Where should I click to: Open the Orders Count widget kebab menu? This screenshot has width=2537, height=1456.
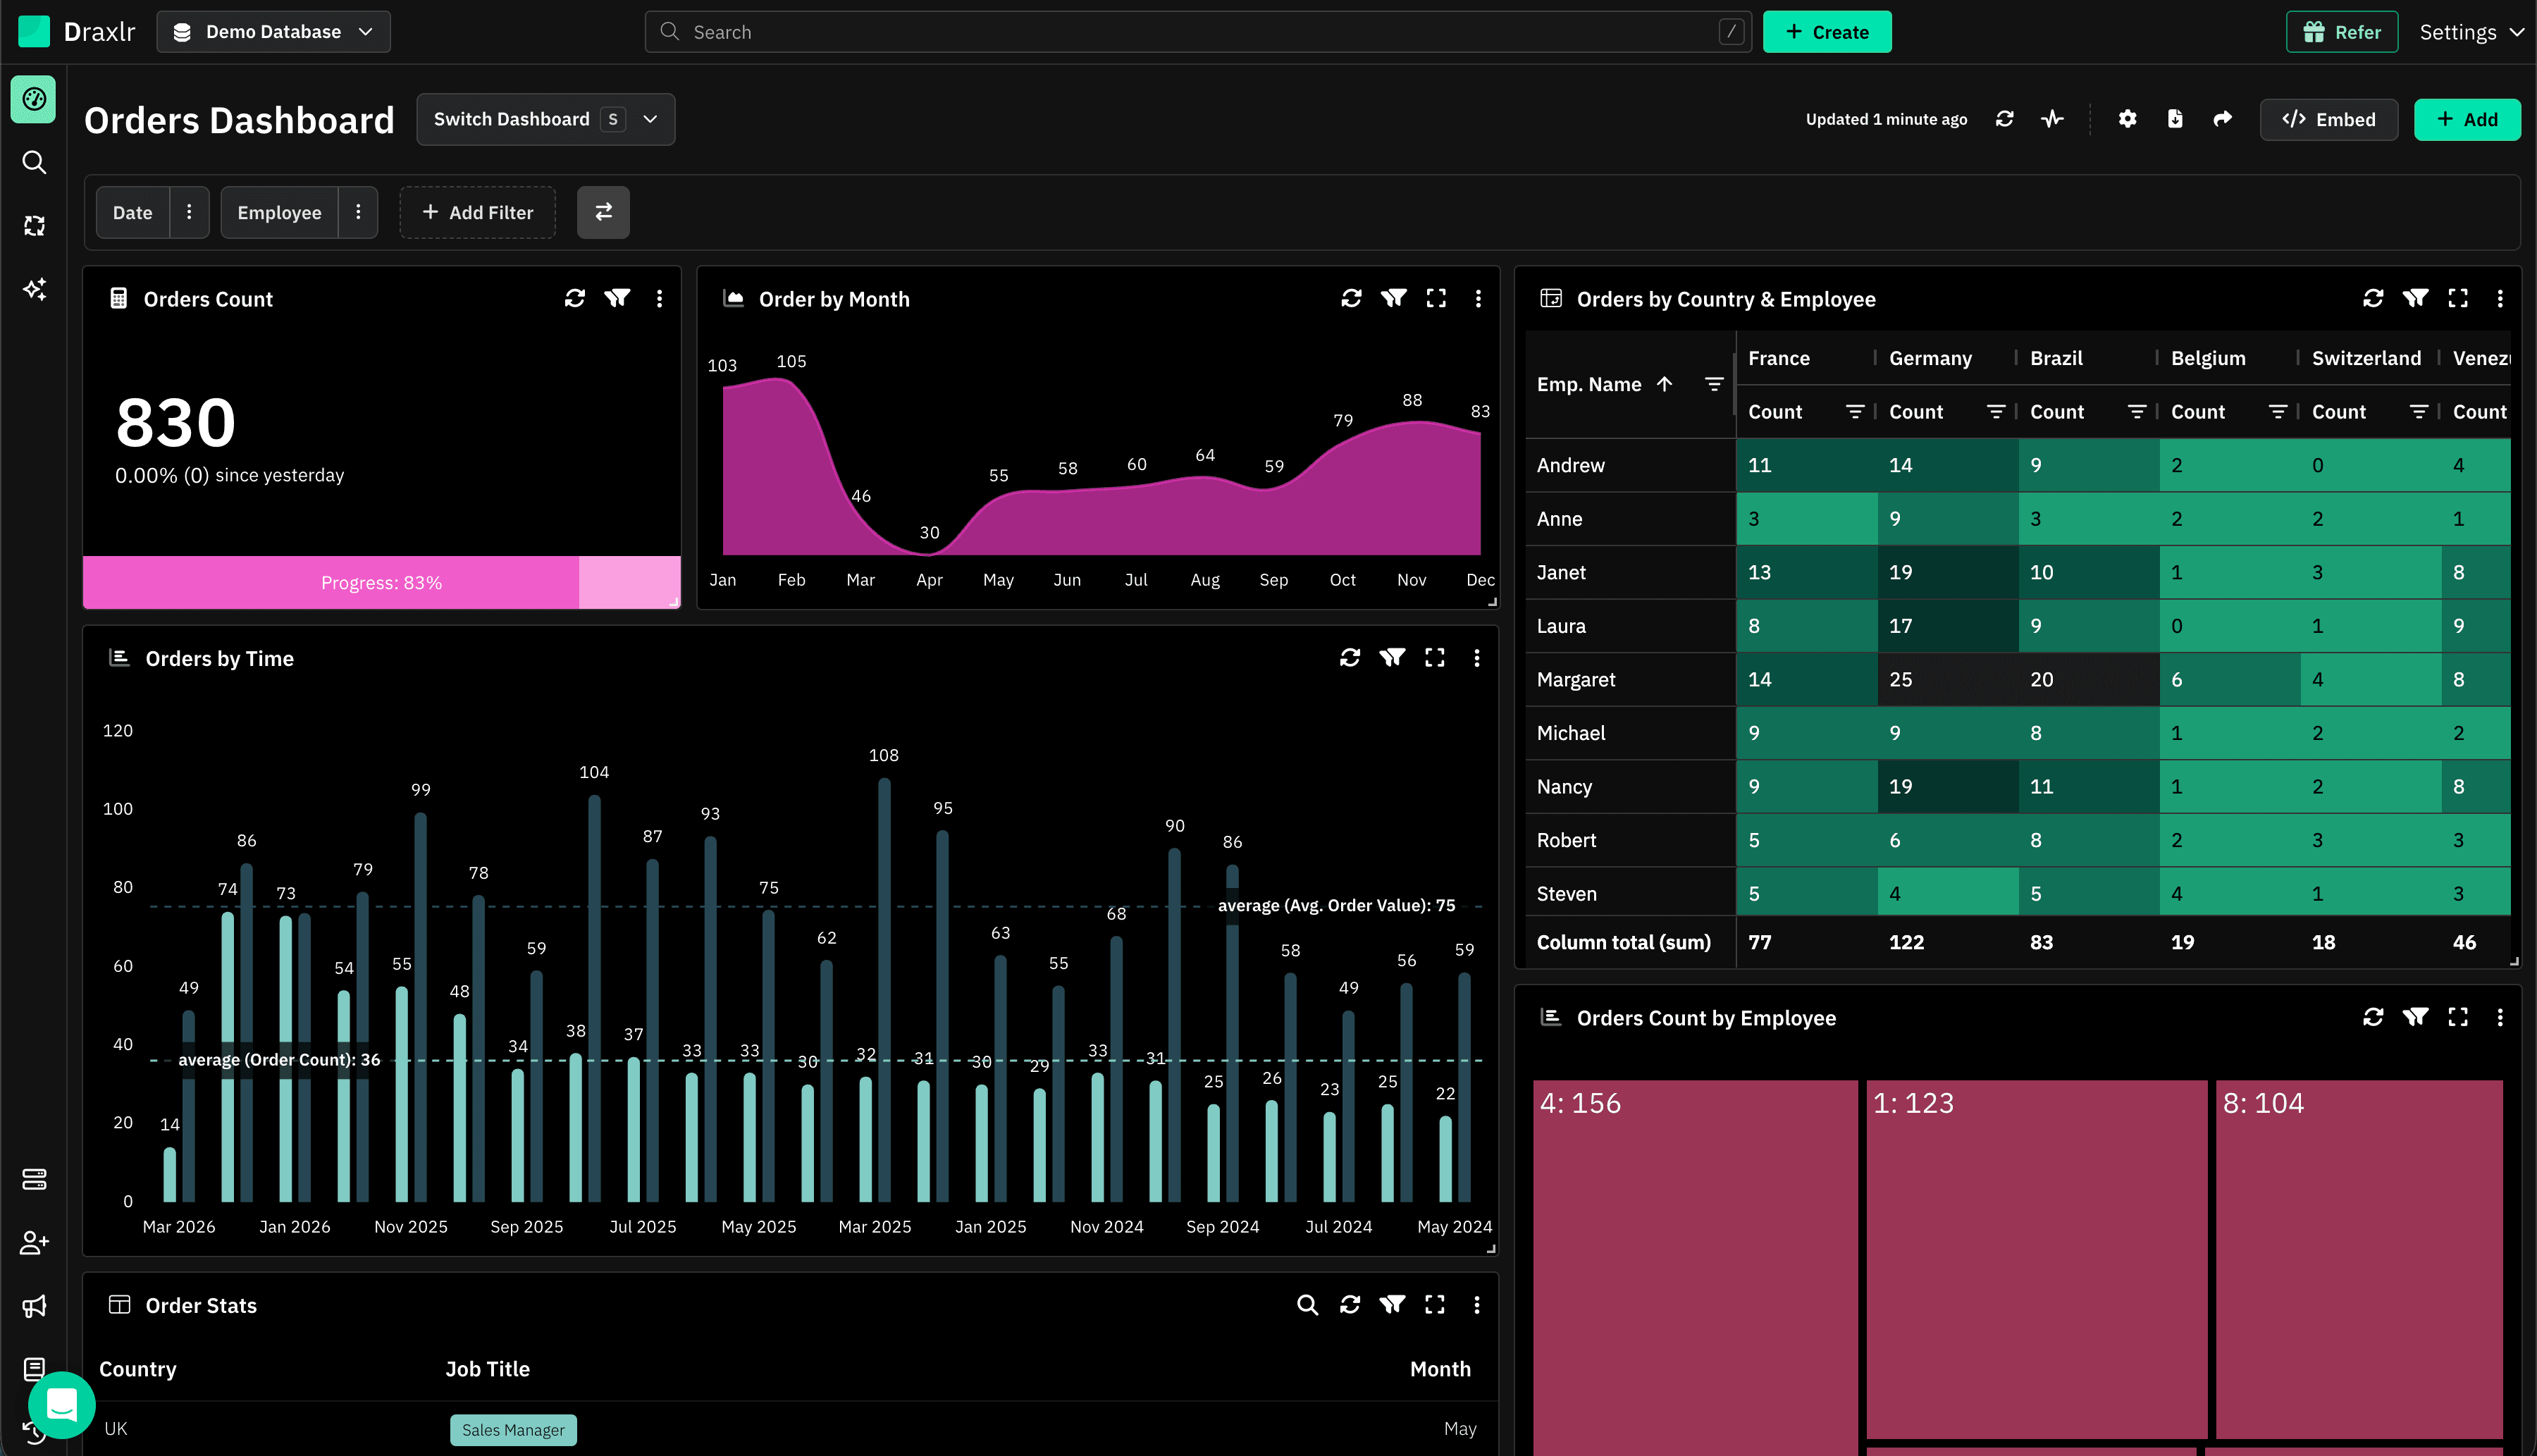coord(659,298)
